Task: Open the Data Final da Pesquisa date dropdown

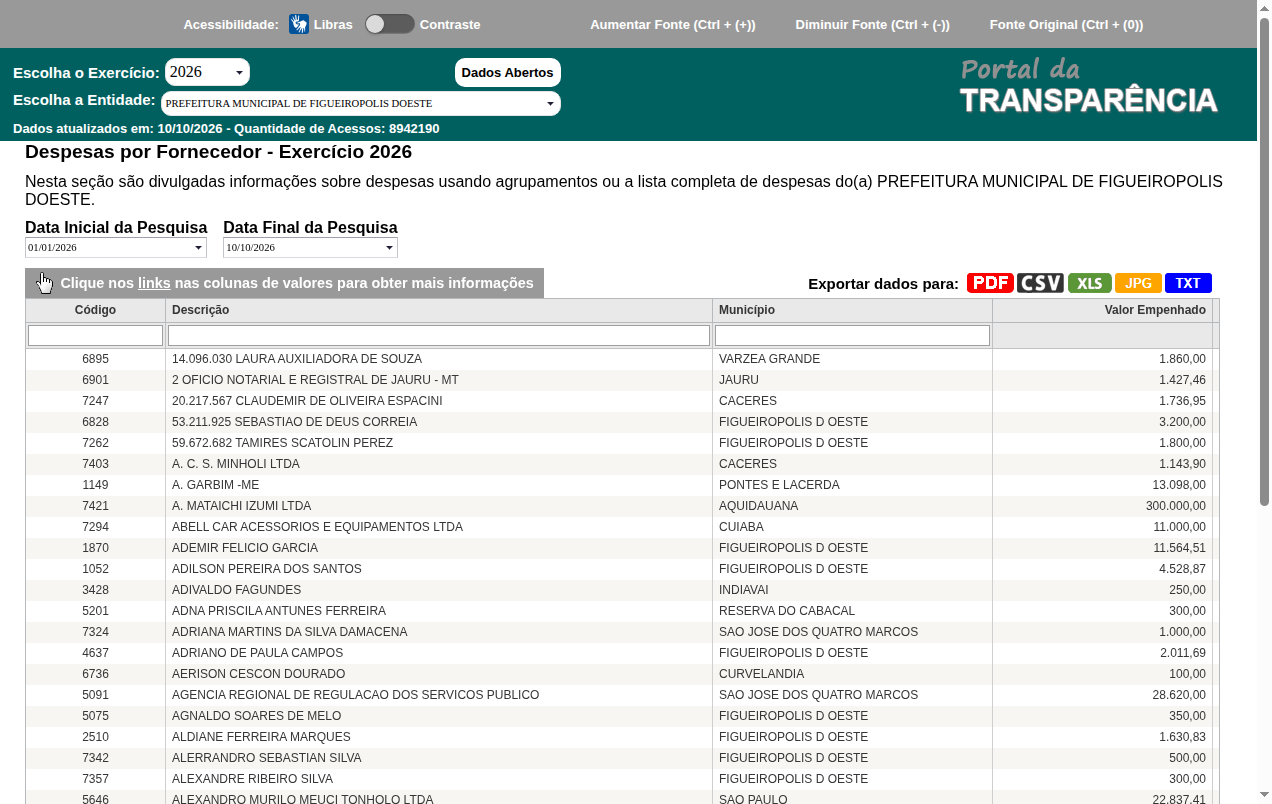Action: point(310,247)
